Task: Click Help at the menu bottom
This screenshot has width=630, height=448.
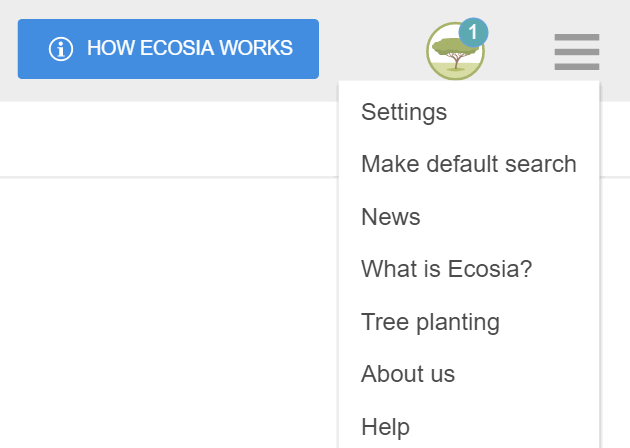Action: [385, 427]
